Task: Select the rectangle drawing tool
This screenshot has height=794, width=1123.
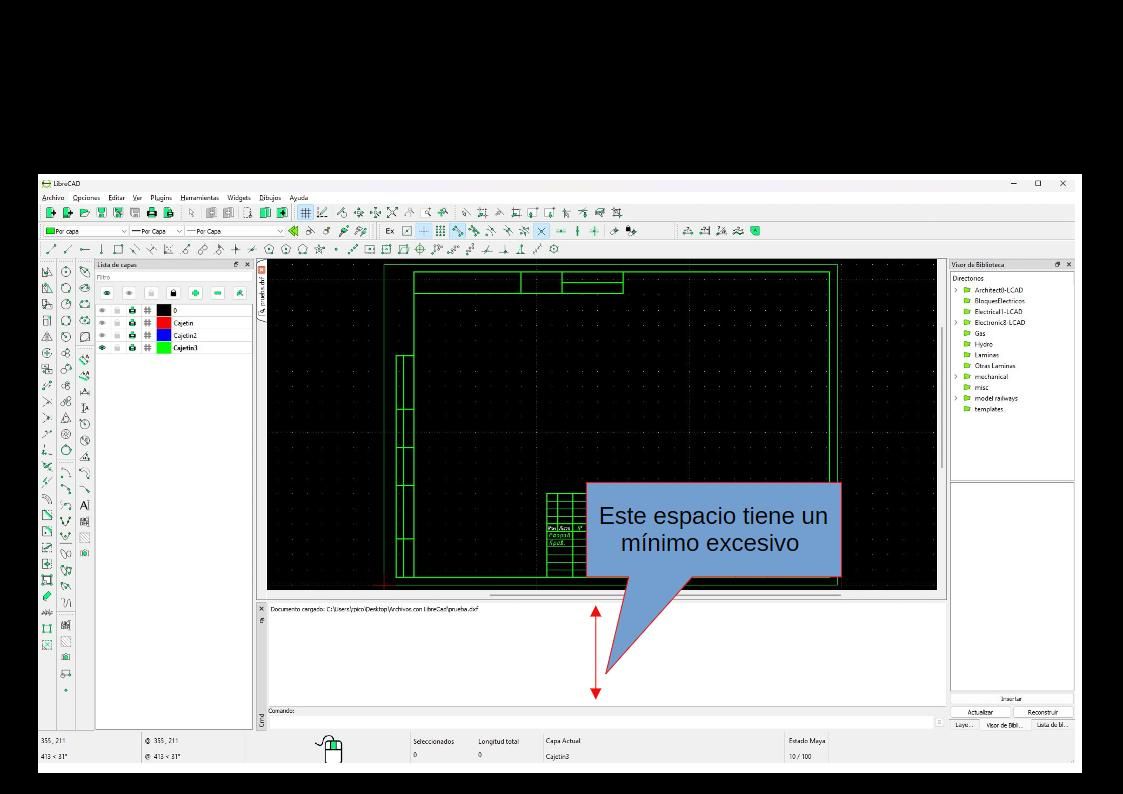Action: point(118,249)
